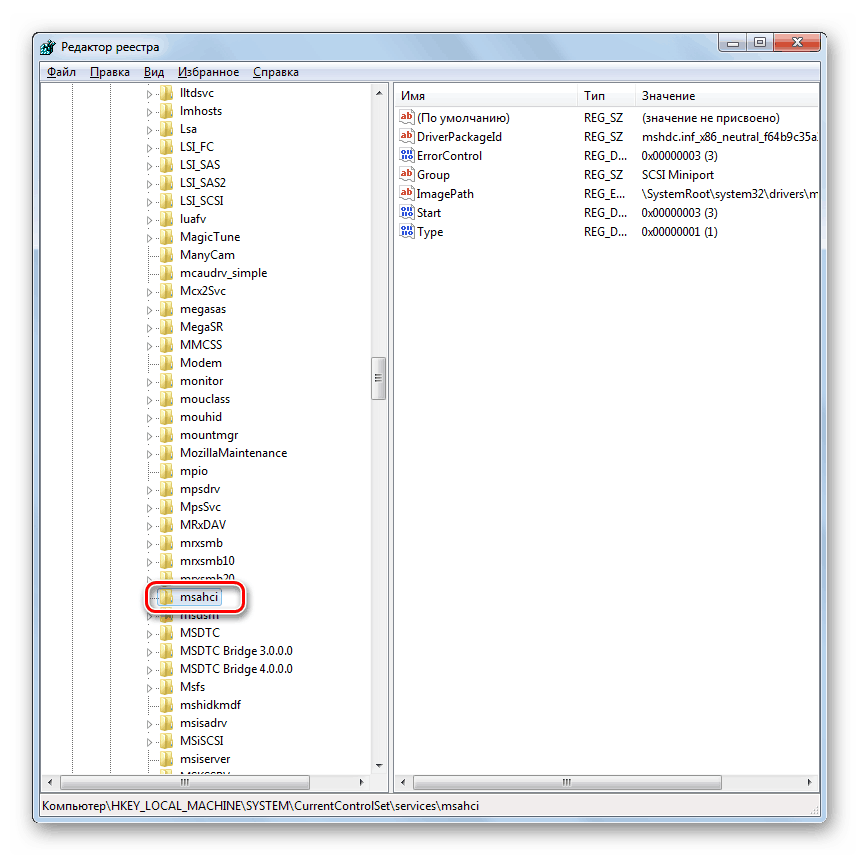Click the folder icon of mpio

pos(166,471)
